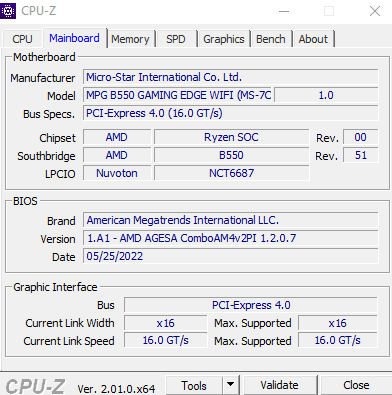
Task: Click the Close button at bottom
Action: pos(356,386)
